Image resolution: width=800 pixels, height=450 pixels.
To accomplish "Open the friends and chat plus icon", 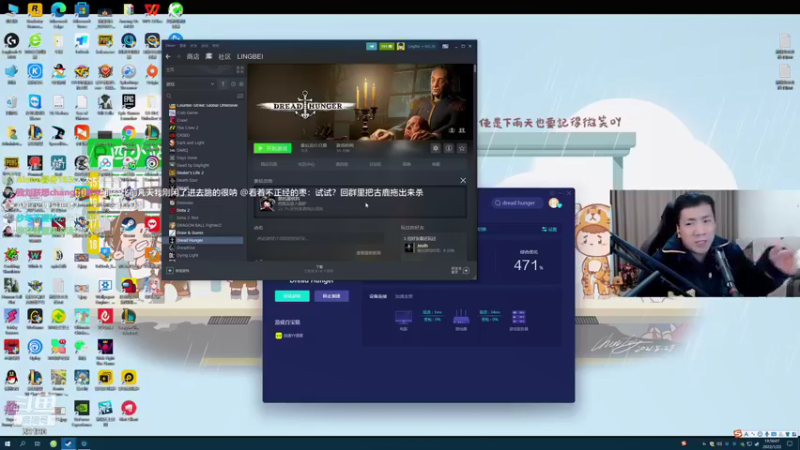I will coord(466,270).
